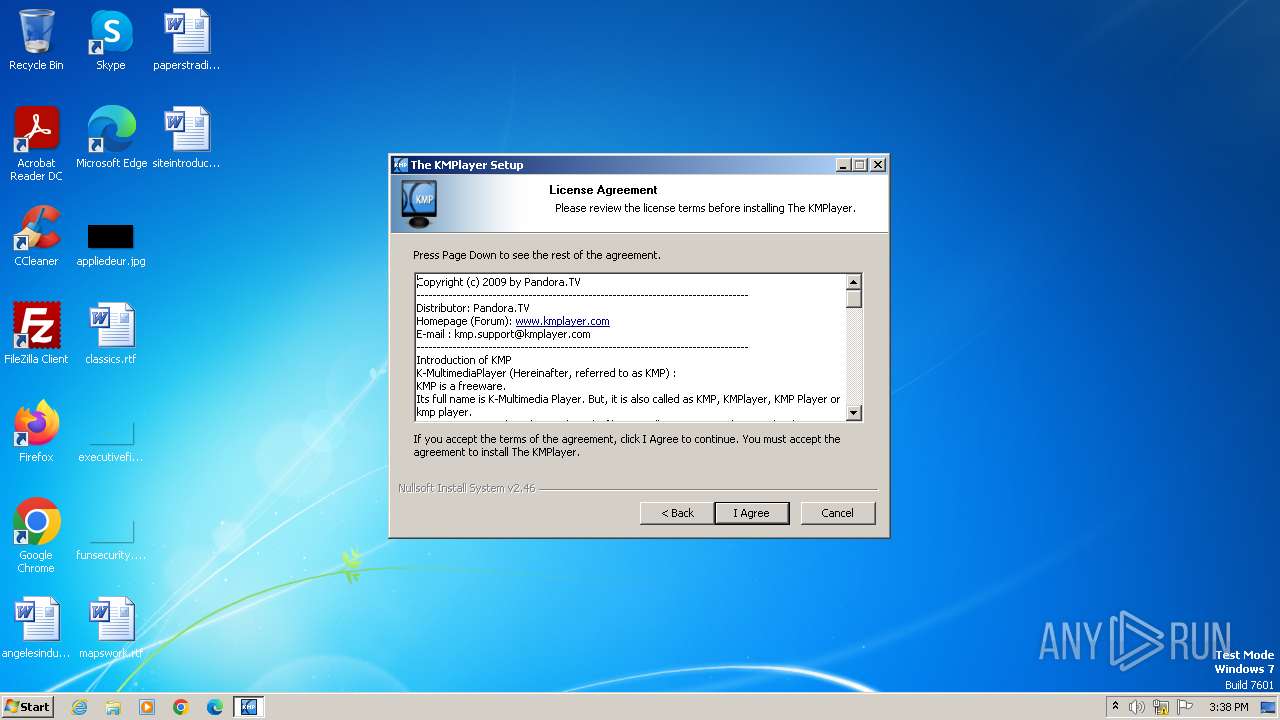
Task: Open the Recycle Bin desktop icon
Action: 36,40
